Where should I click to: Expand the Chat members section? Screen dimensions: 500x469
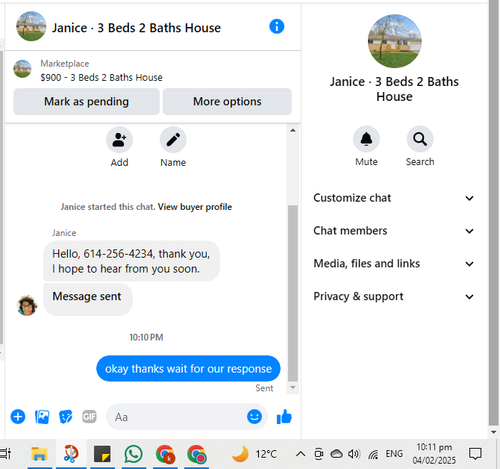(x=394, y=231)
